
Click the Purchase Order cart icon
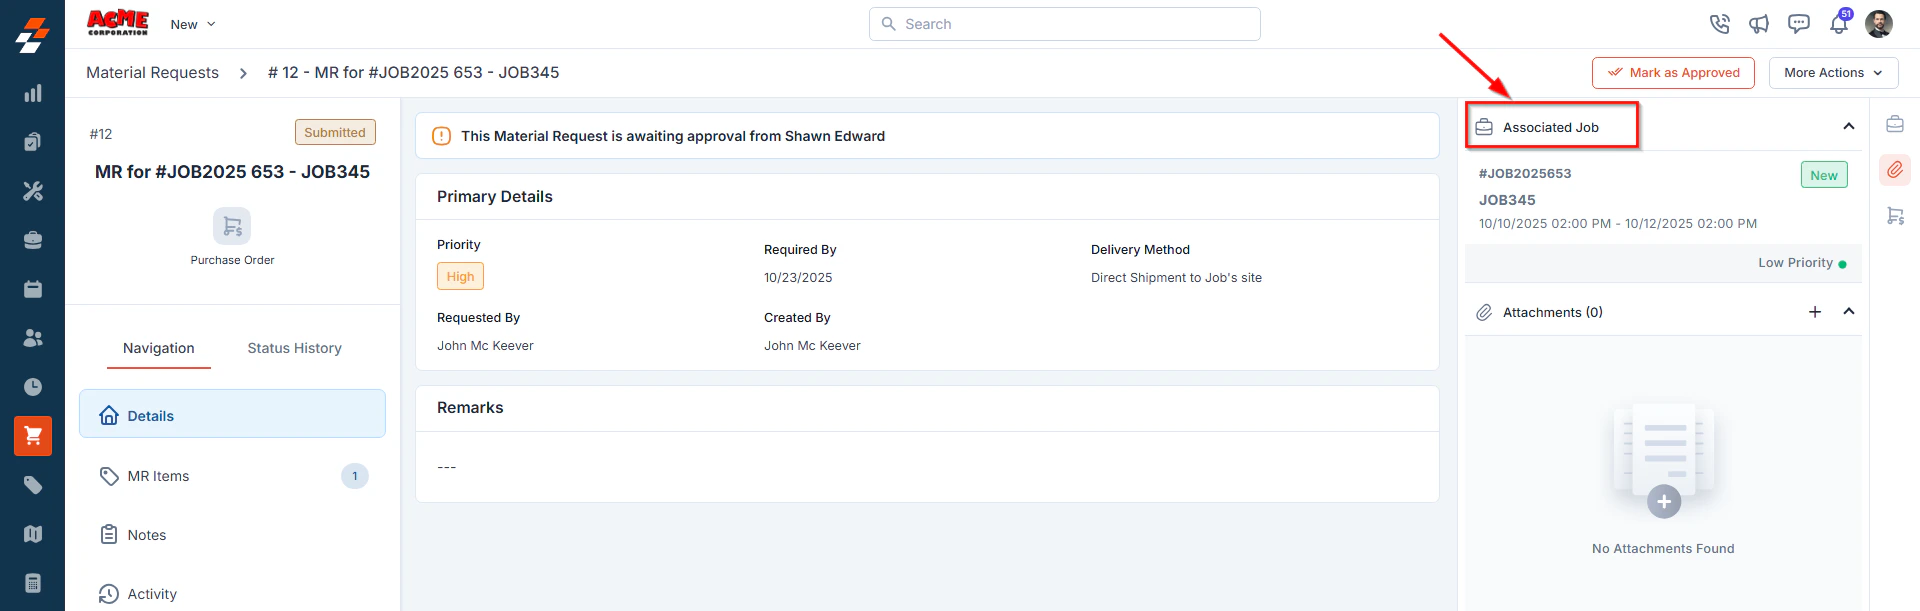[x=232, y=226]
